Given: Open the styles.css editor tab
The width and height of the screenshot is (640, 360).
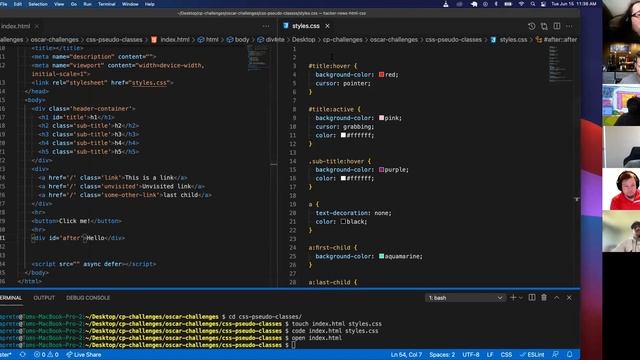Looking at the screenshot, I should coord(306,26).
